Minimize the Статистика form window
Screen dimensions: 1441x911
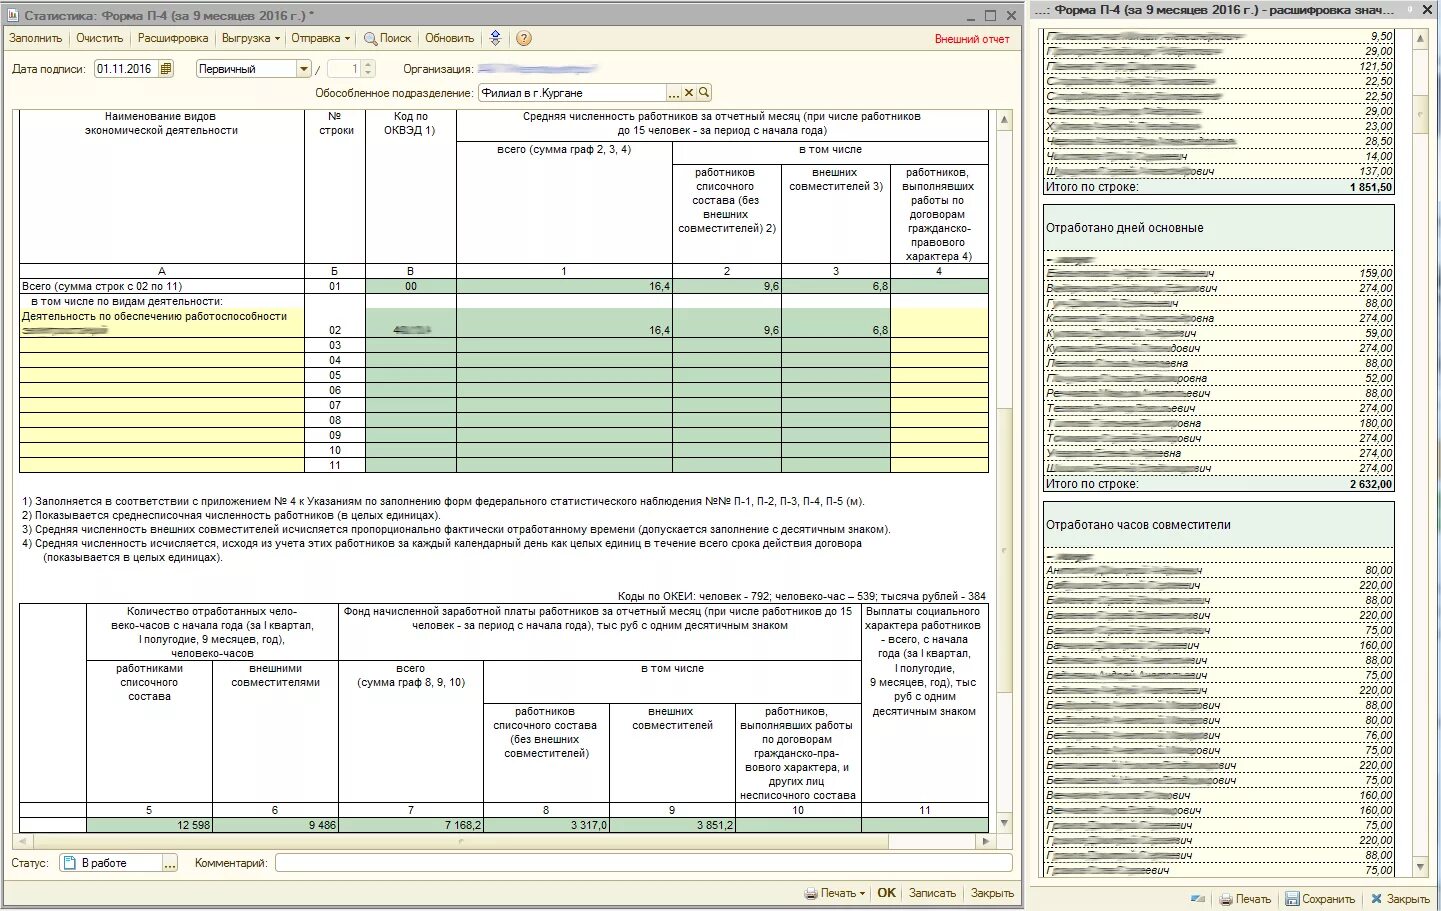[x=971, y=15]
